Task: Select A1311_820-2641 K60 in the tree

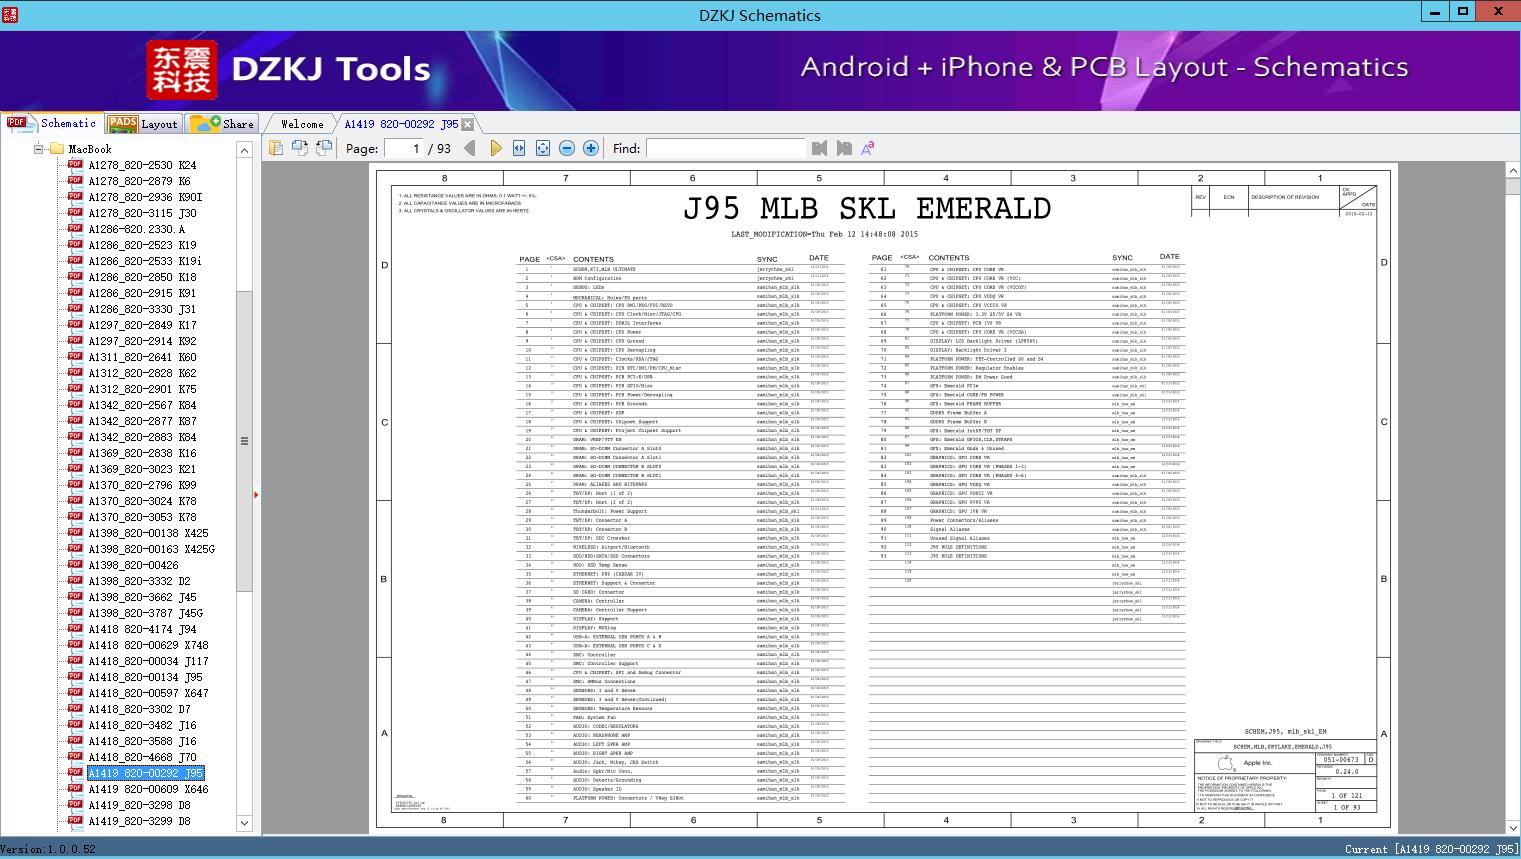Action: 142,357
